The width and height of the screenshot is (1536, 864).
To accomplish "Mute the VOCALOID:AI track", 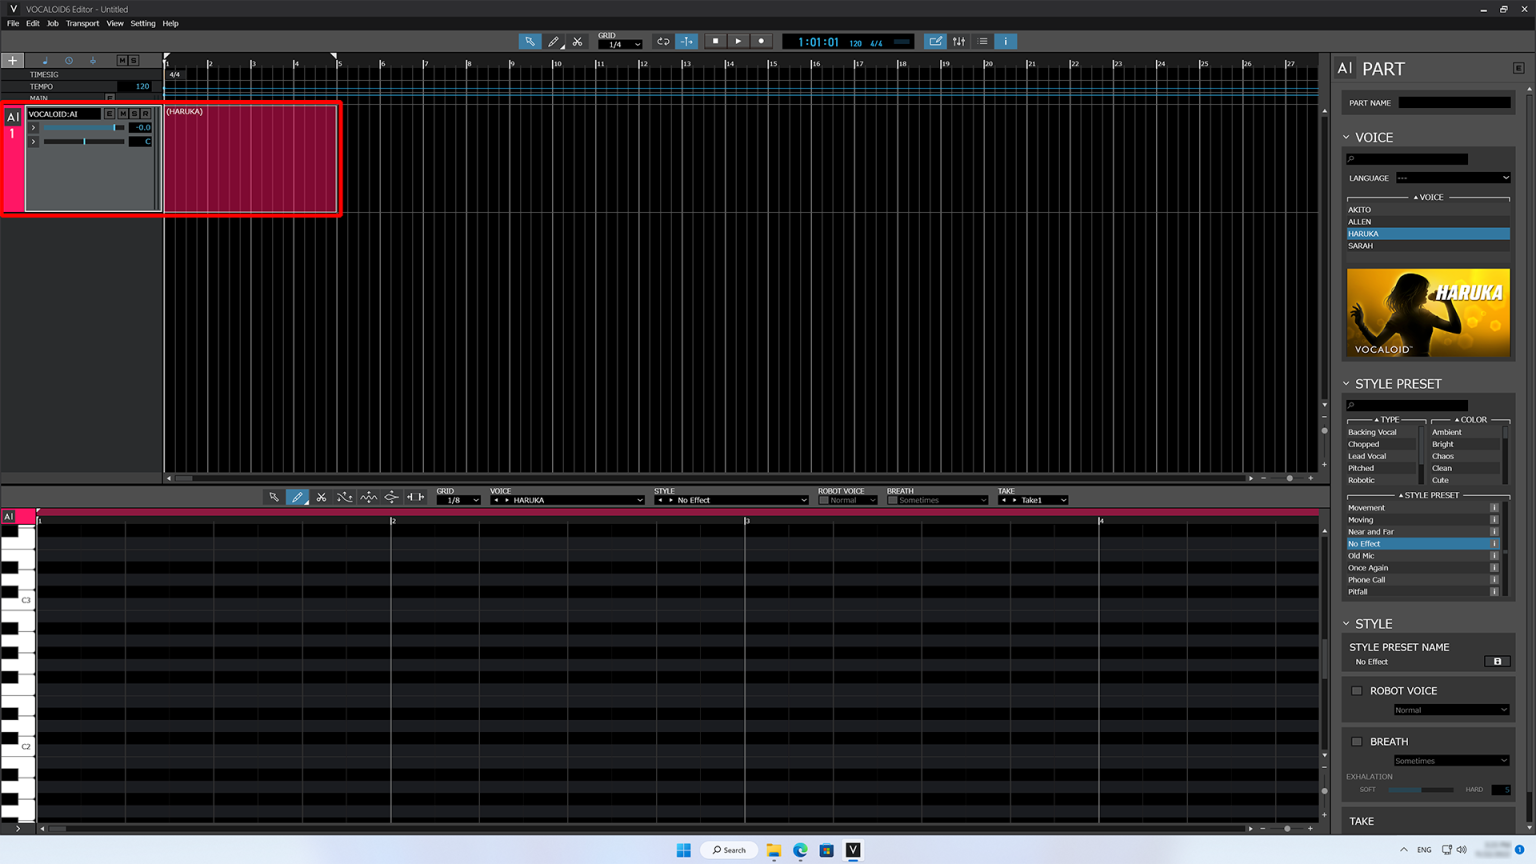I will [123, 113].
